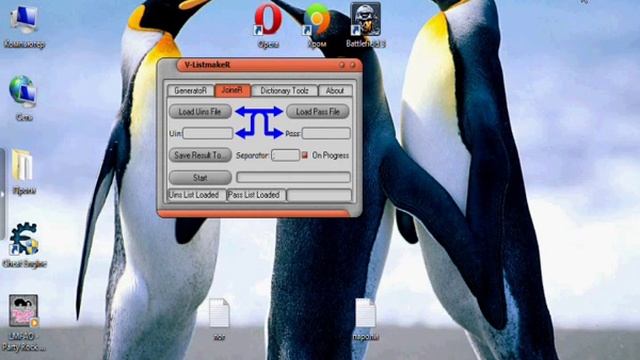
Task: Click the blue swap arrows graphic in JoineR
Action: click(259, 122)
